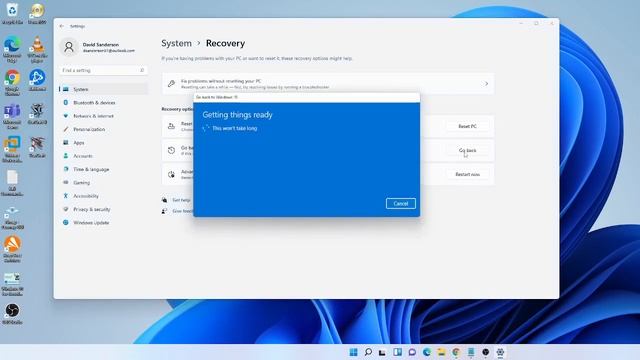Click the search magnifier in Find a setting
640x360 pixels.
(142, 70)
